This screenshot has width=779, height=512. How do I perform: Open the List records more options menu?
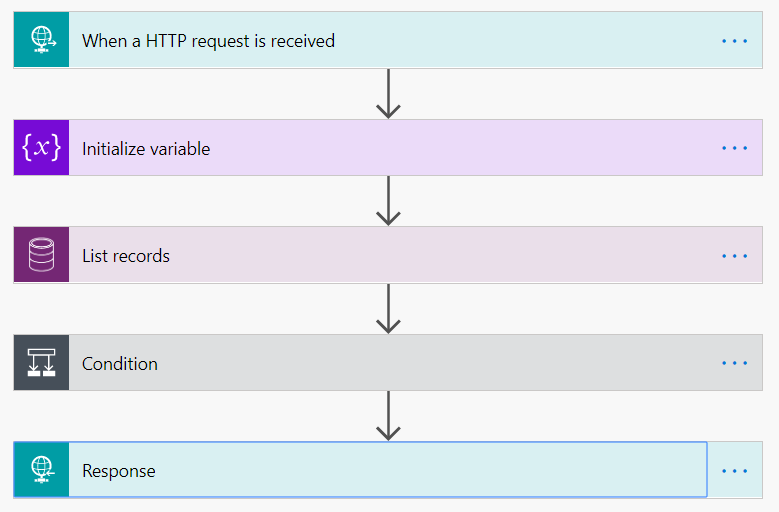coord(734,256)
